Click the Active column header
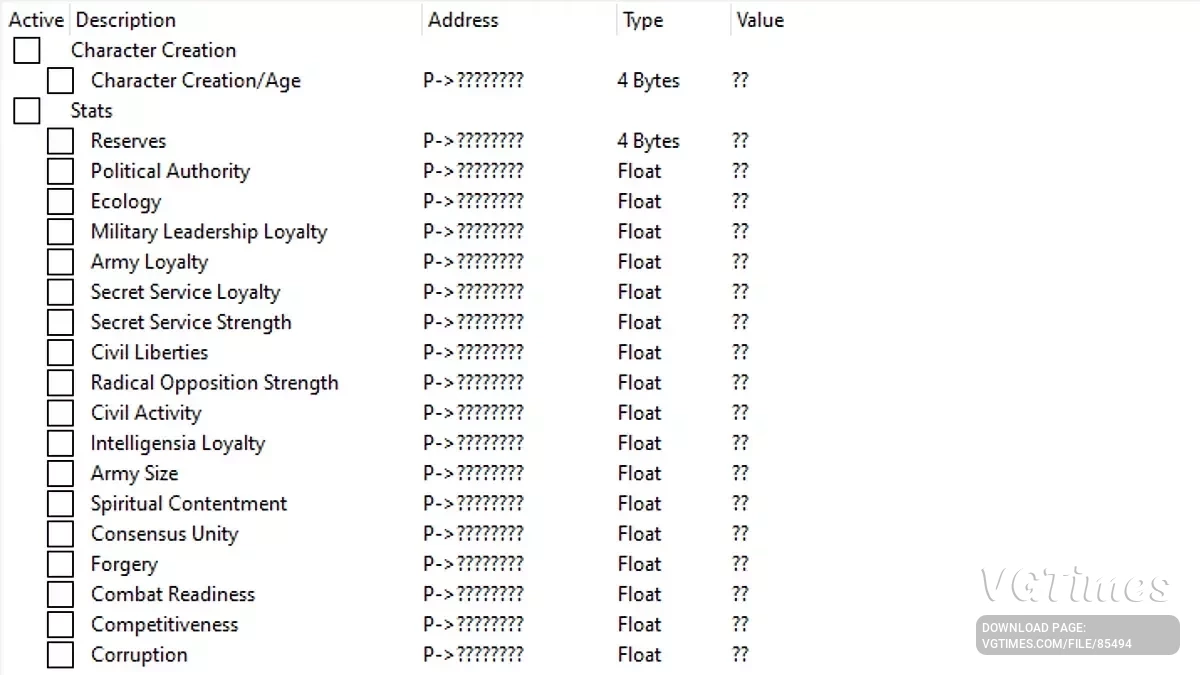The image size is (1200, 675). [36, 20]
